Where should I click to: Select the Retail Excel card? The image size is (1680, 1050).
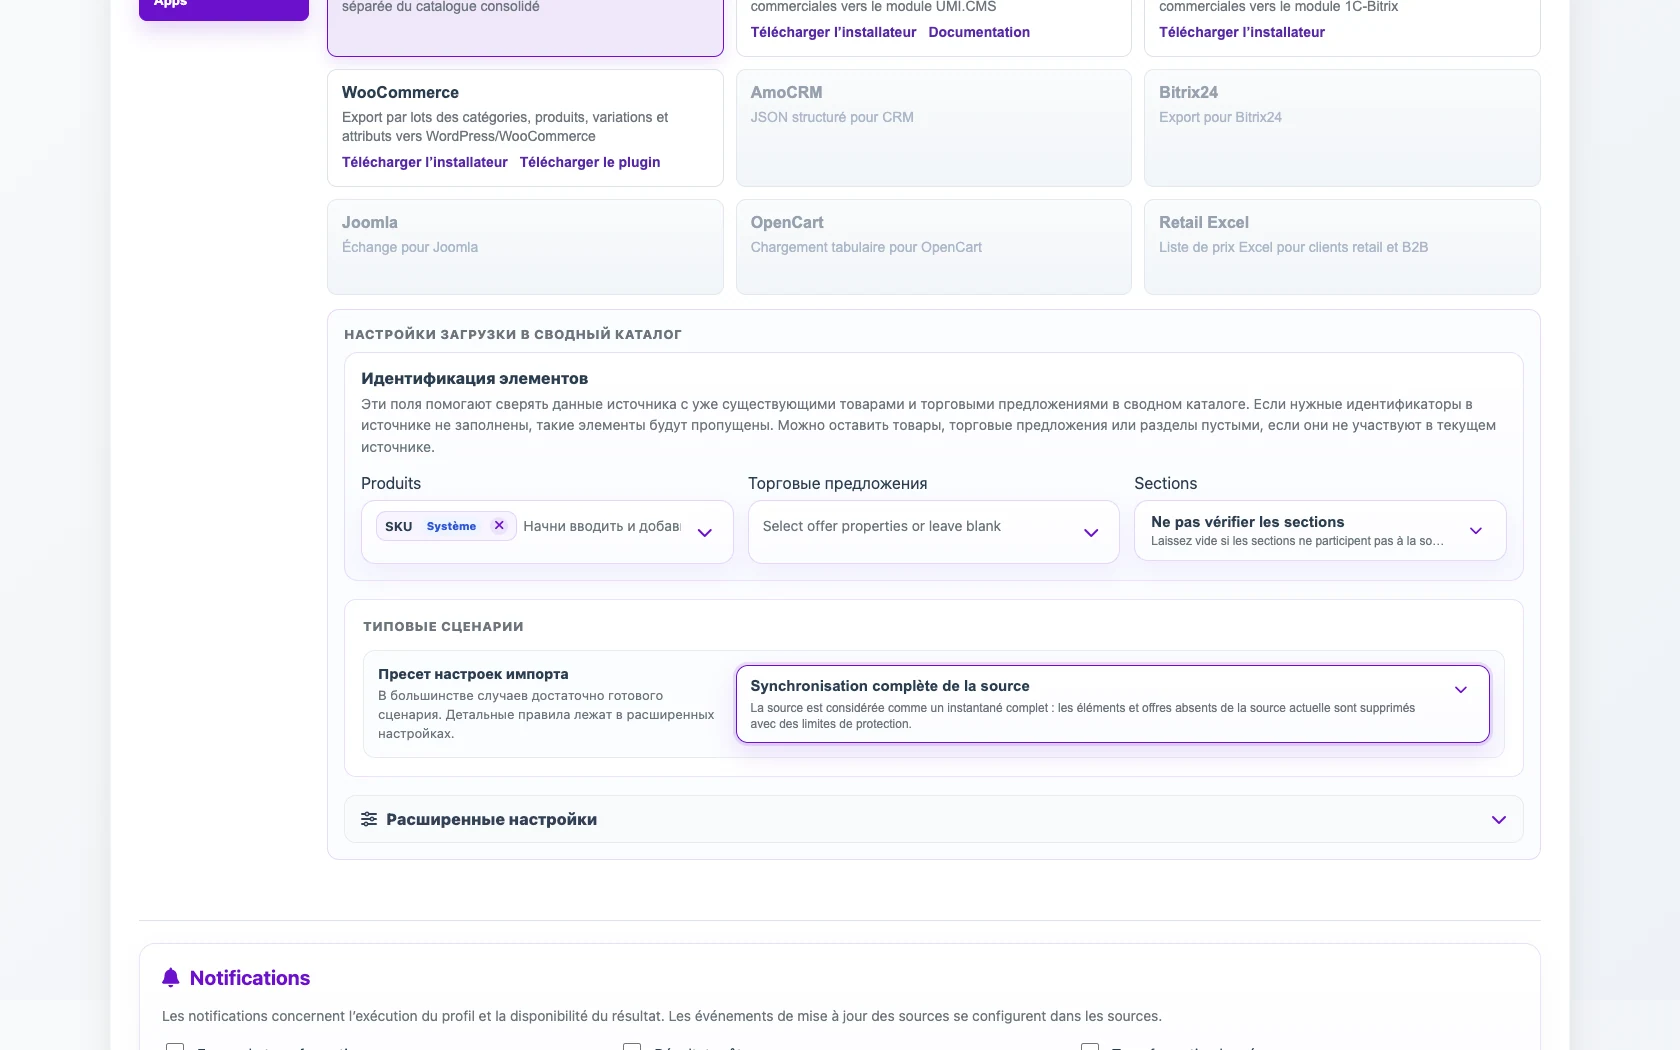point(1342,247)
